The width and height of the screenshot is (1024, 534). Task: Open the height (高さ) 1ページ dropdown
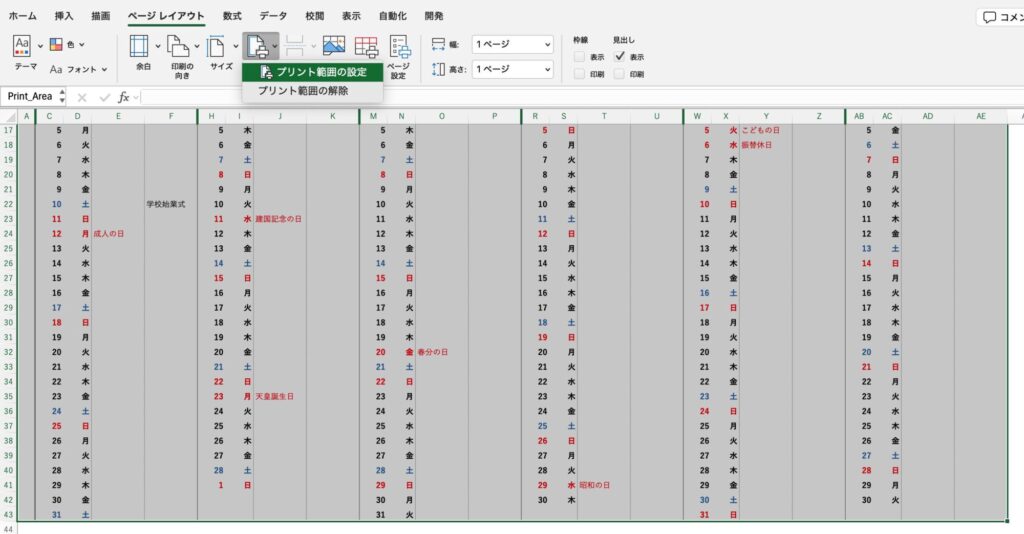pyautogui.click(x=513, y=70)
